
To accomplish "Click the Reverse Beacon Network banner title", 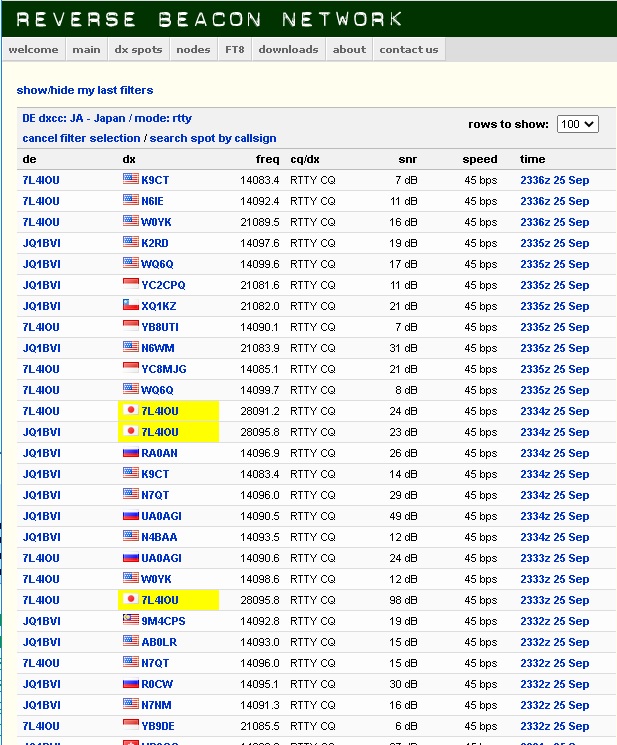I will coord(209,19).
